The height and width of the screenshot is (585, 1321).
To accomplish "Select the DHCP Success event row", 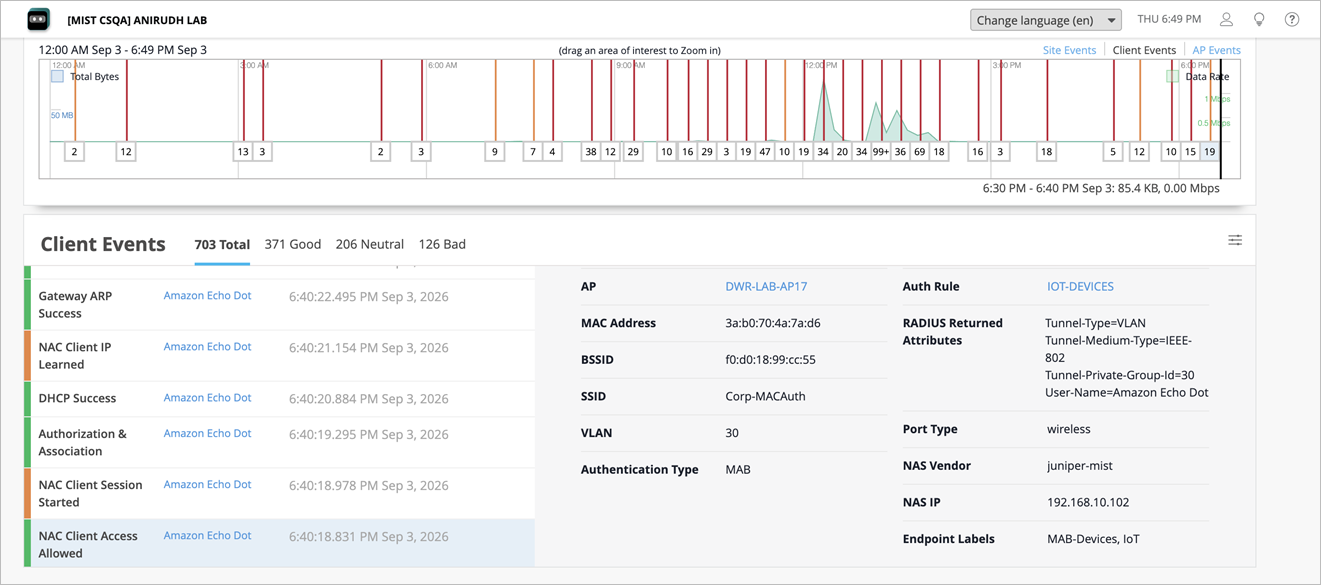I will pos(279,398).
